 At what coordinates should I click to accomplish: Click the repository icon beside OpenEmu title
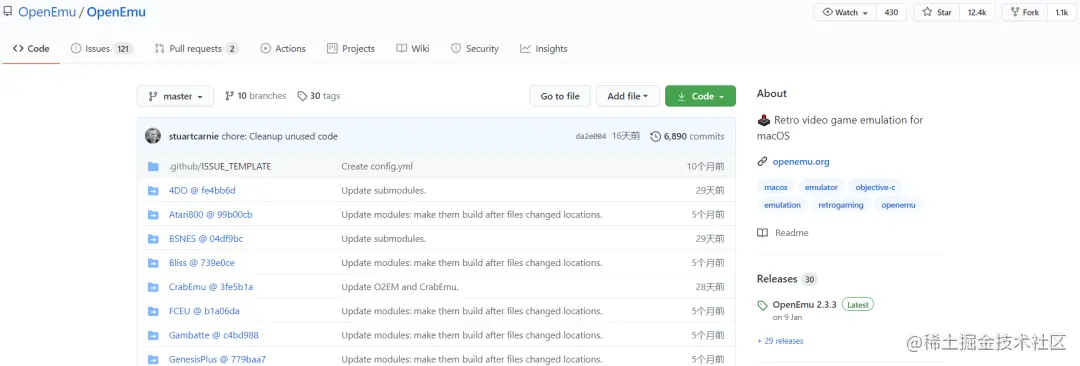(x=8, y=12)
